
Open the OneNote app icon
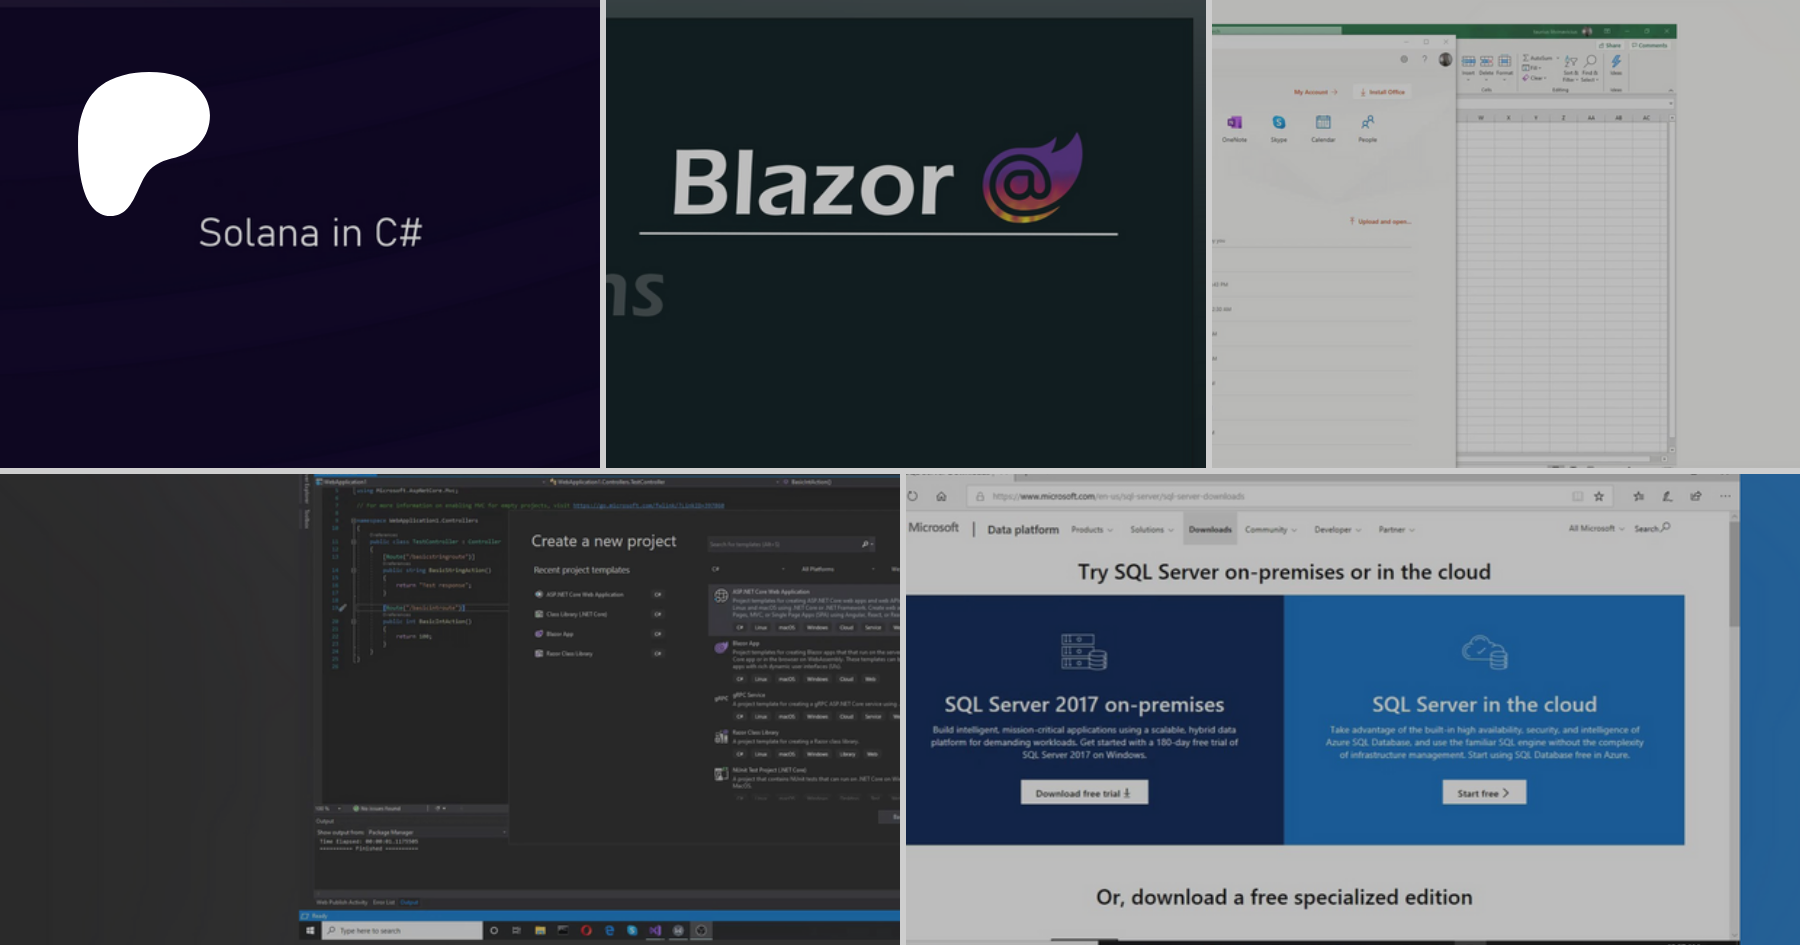[1234, 123]
